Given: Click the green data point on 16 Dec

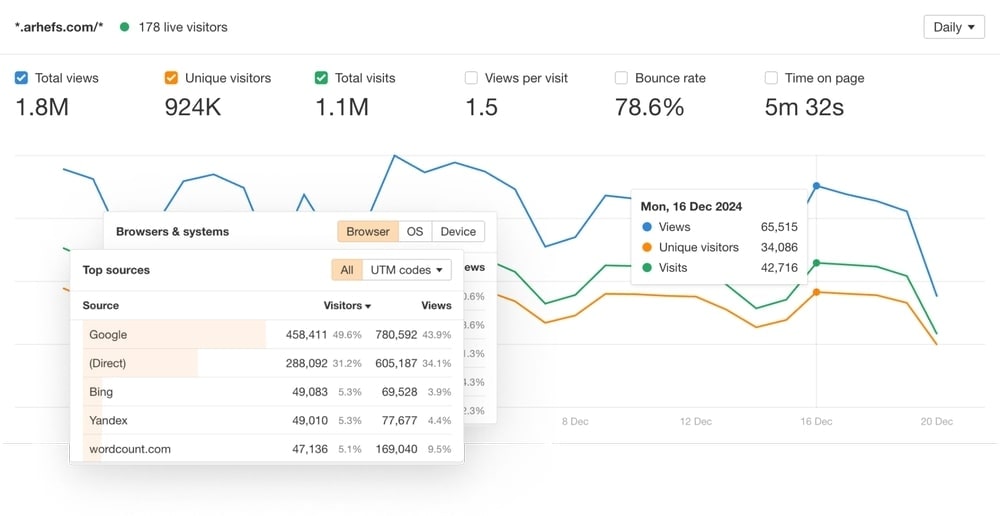Looking at the screenshot, I should pos(816,262).
